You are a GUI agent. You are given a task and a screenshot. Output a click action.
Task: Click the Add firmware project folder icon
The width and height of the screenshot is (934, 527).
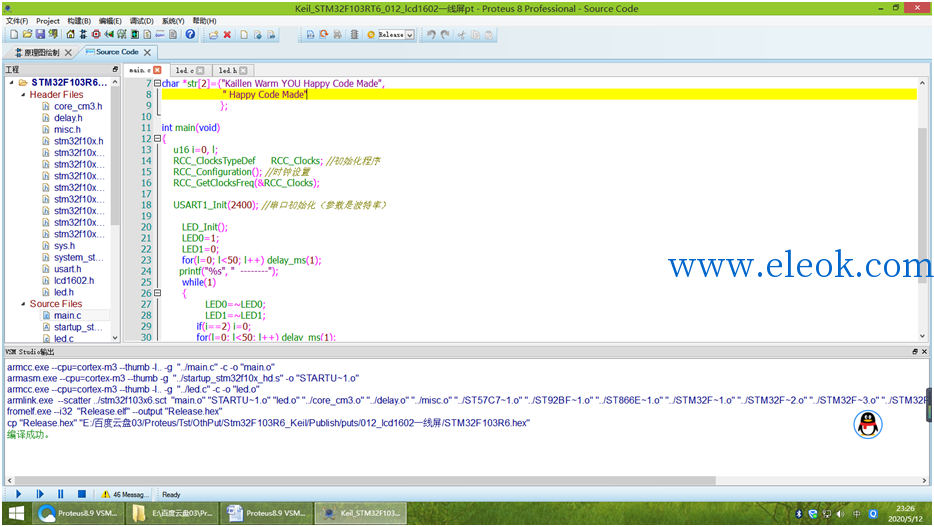pos(213,35)
